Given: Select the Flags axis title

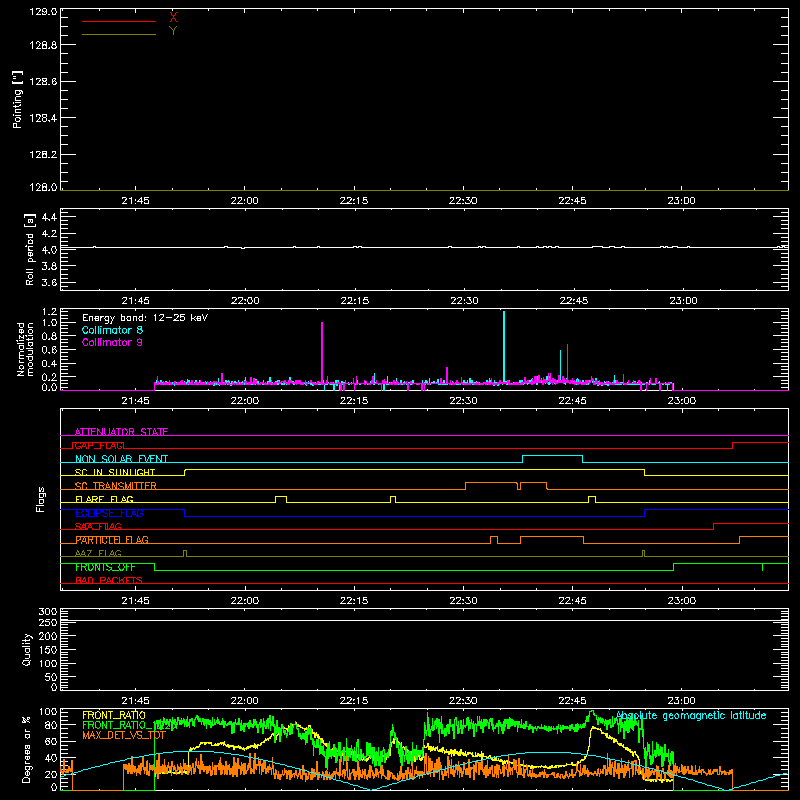Looking at the screenshot, I should (x=40, y=499).
